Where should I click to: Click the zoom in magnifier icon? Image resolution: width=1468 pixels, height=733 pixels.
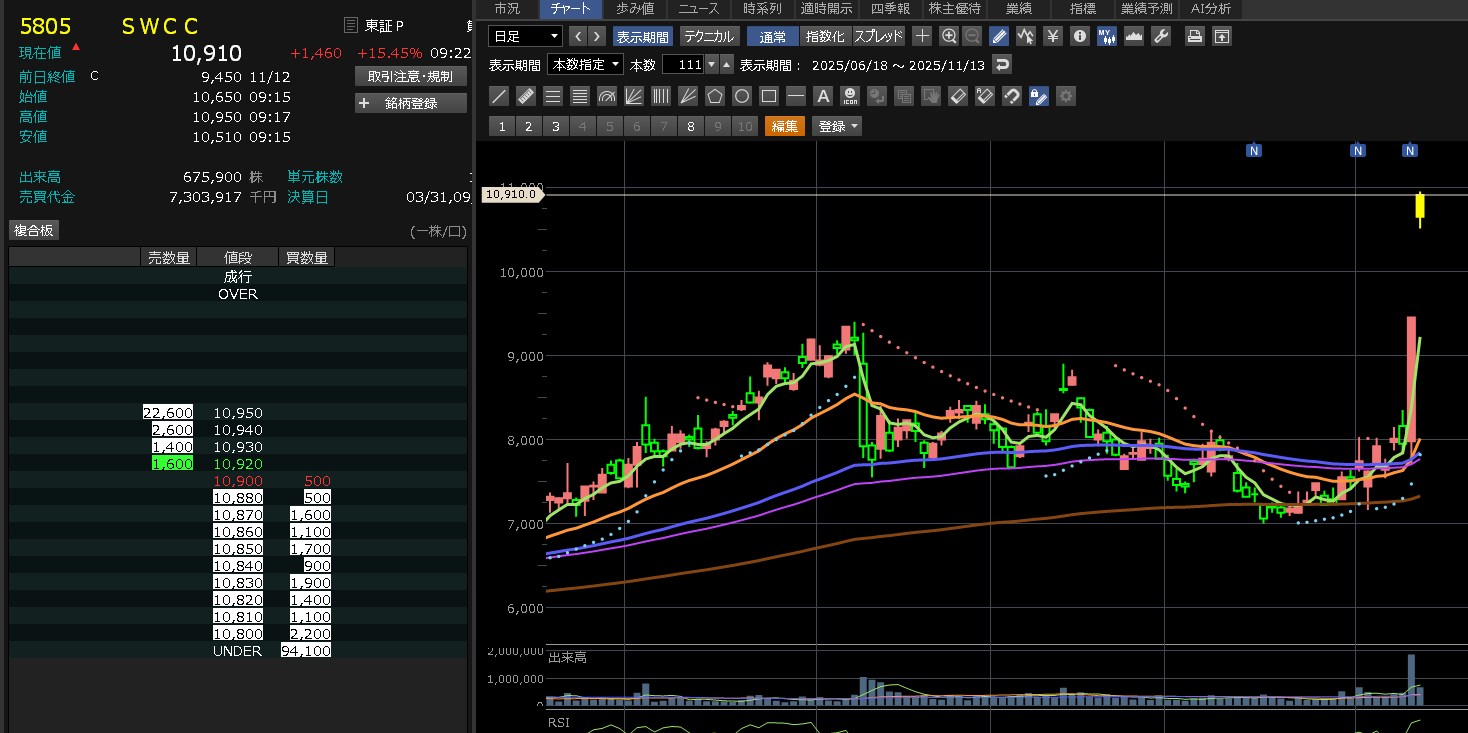(949, 36)
